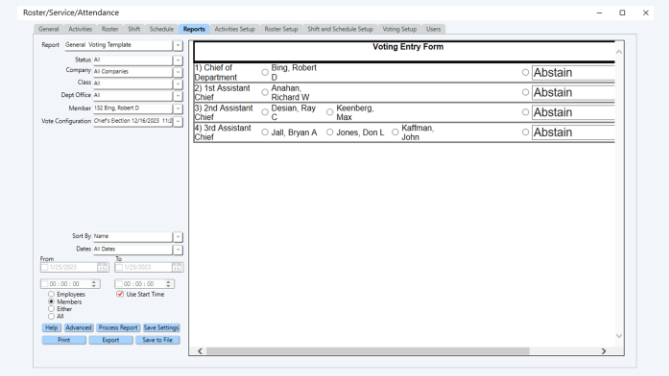Image resolution: width=669 pixels, height=376 pixels.
Task: Switch to Shift and Schedule Setup tab
Action: 340,29
